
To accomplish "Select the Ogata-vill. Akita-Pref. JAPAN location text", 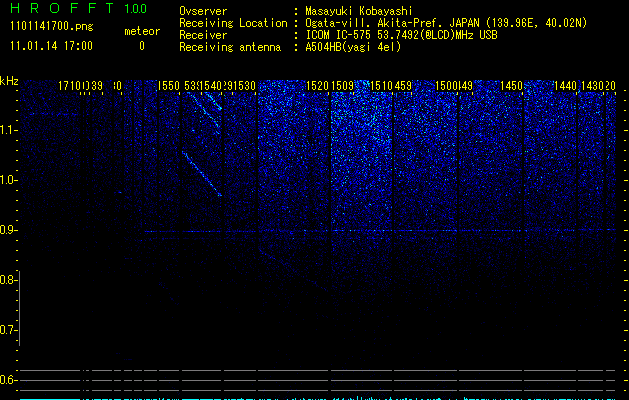I will (446, 23).
